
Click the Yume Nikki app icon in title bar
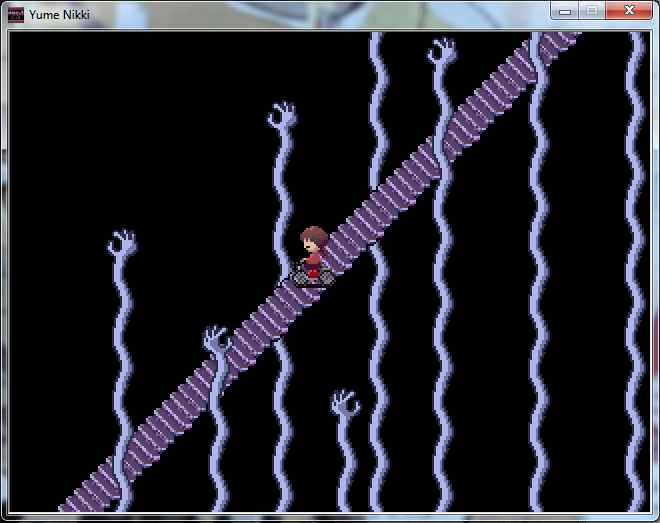click(x=16, y=15)
